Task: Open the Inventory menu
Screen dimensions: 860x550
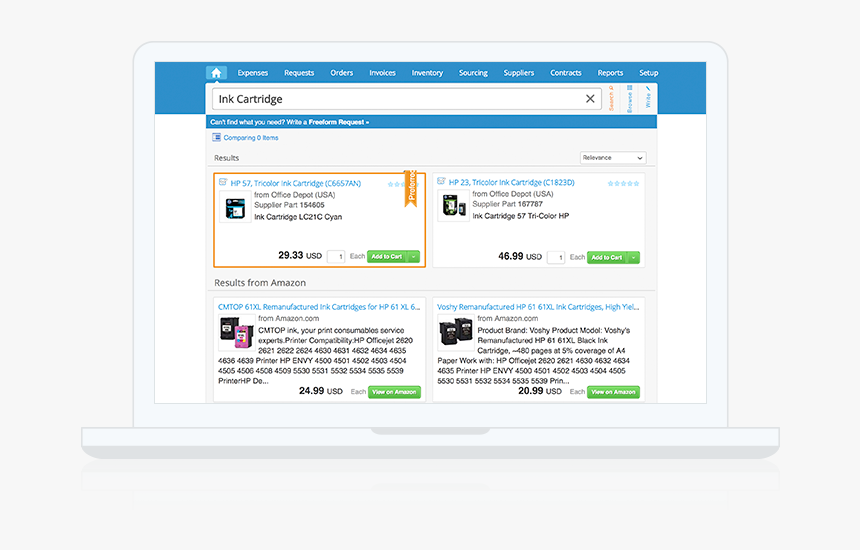Action: [427, 72]
